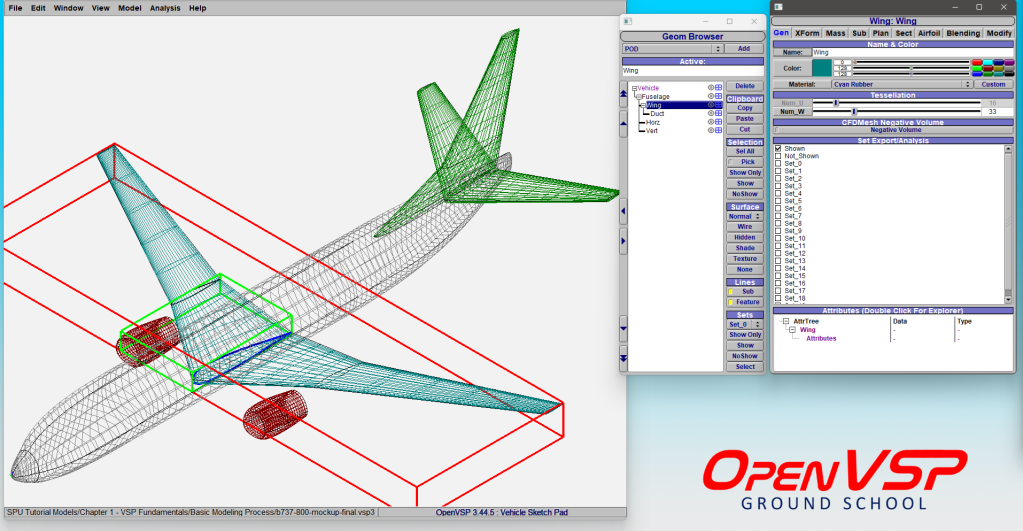The width and height of the screenshot is (1023, 531).
Task: Uncheck the Shown set checkbox
Action: tap(778, 148)
